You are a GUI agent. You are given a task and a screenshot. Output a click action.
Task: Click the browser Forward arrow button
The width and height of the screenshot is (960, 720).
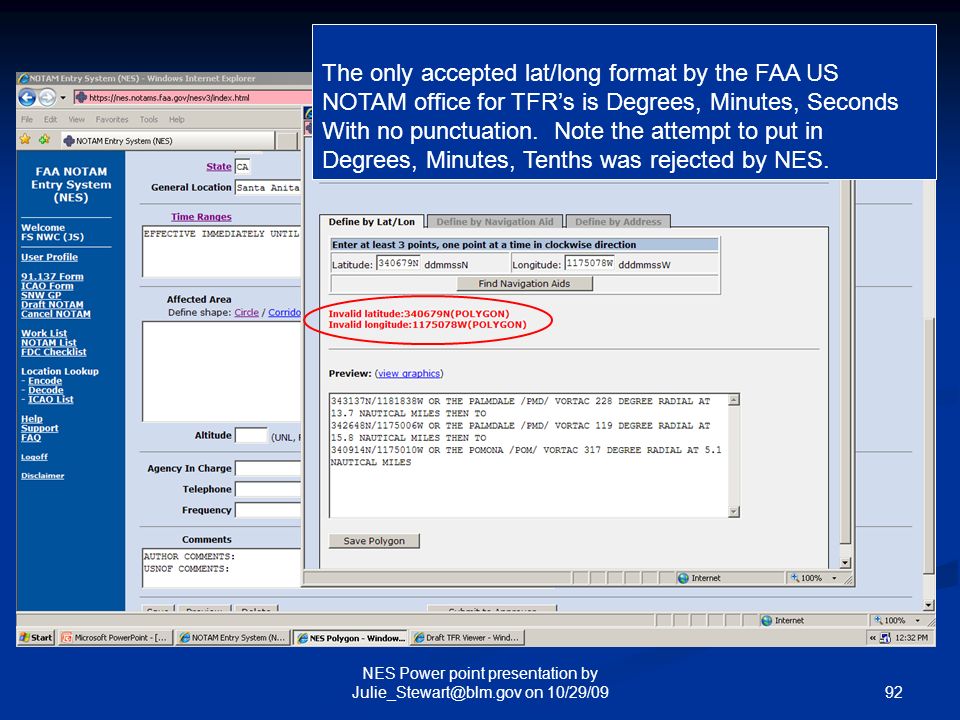coord(47,97)
